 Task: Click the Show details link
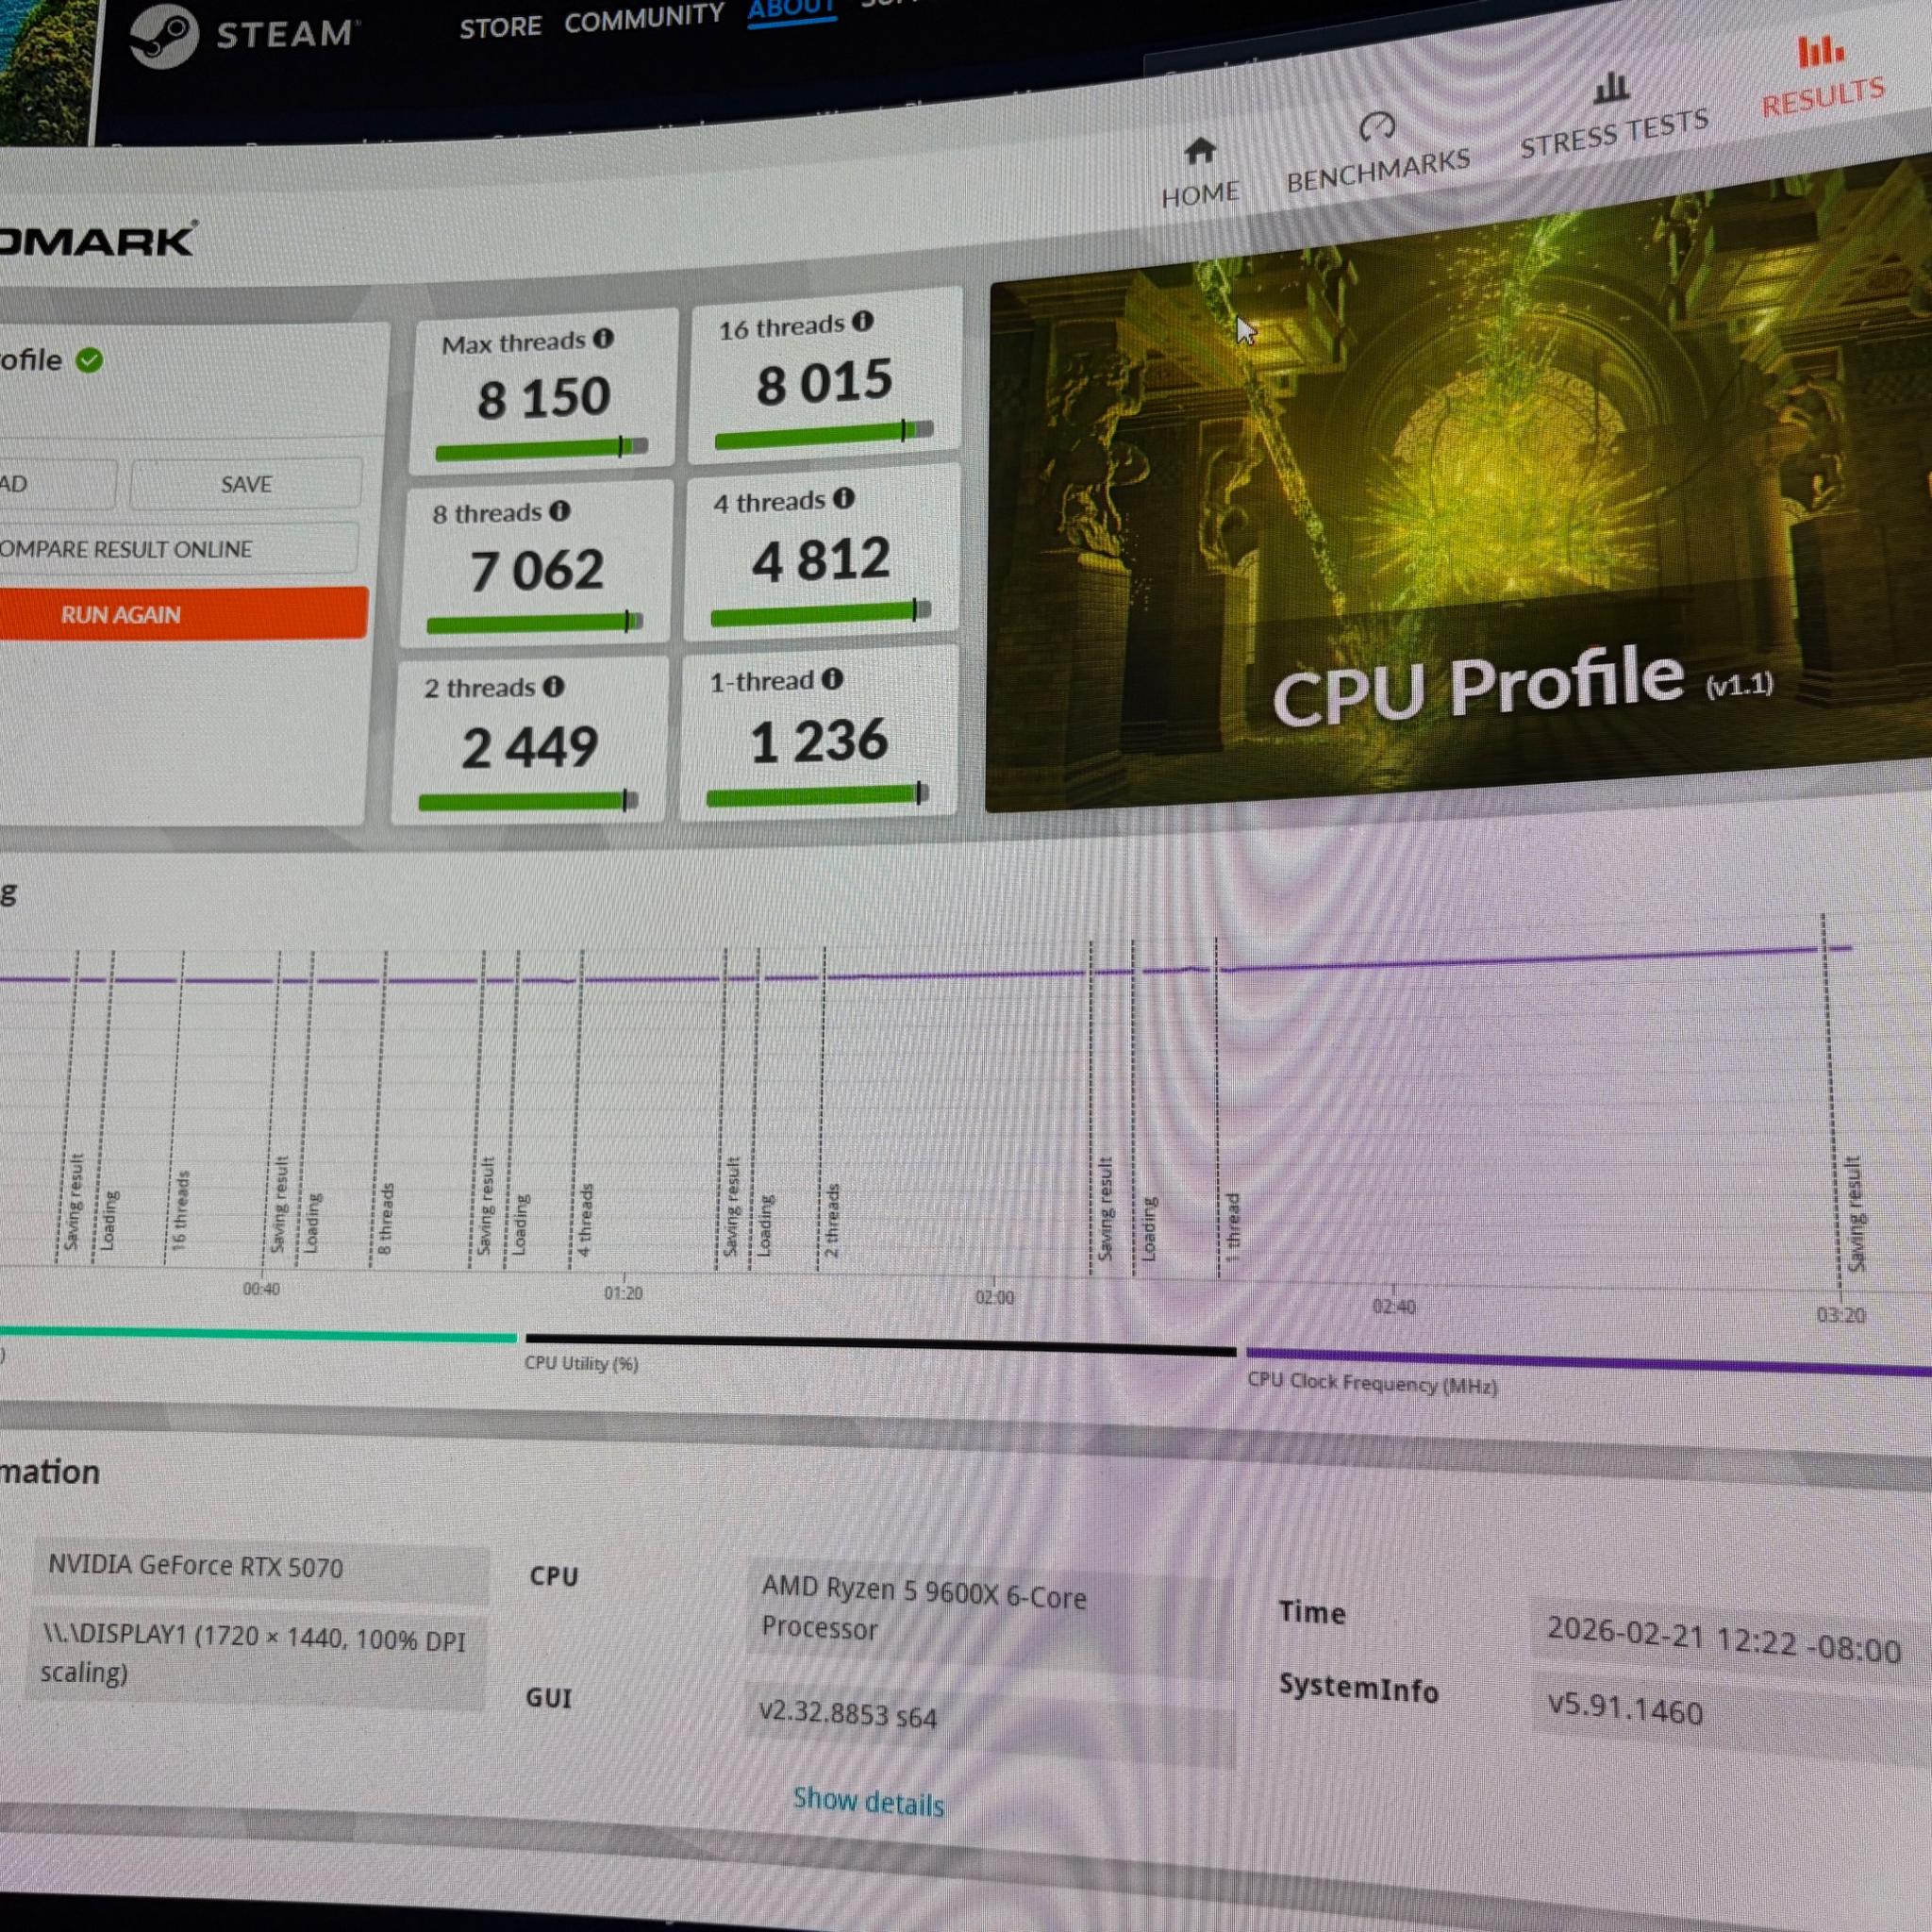[x=868, y=1802]
